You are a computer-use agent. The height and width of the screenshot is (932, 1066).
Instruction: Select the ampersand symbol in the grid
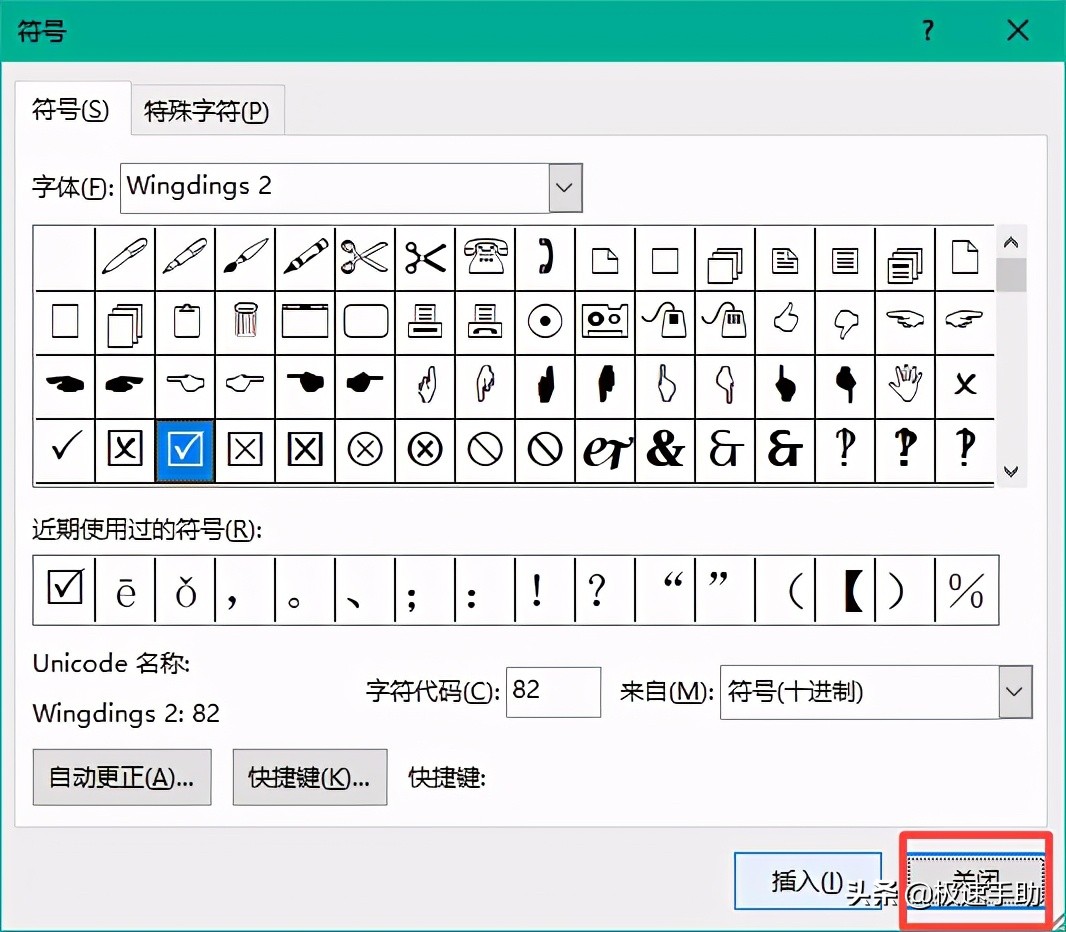pyautogui.click(x=665, y=449)
